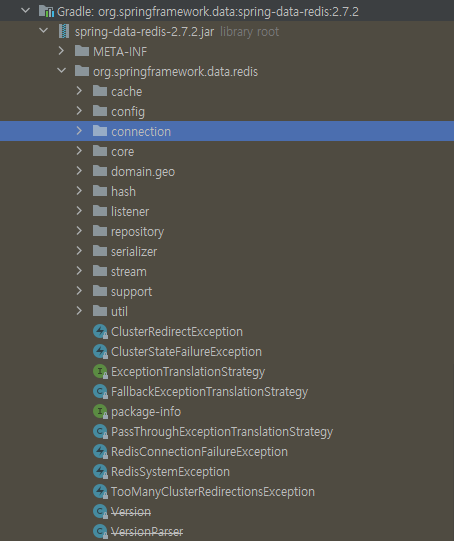454x541 pixels.
Task: Select the serializer package label
Action: click(134, 252)
